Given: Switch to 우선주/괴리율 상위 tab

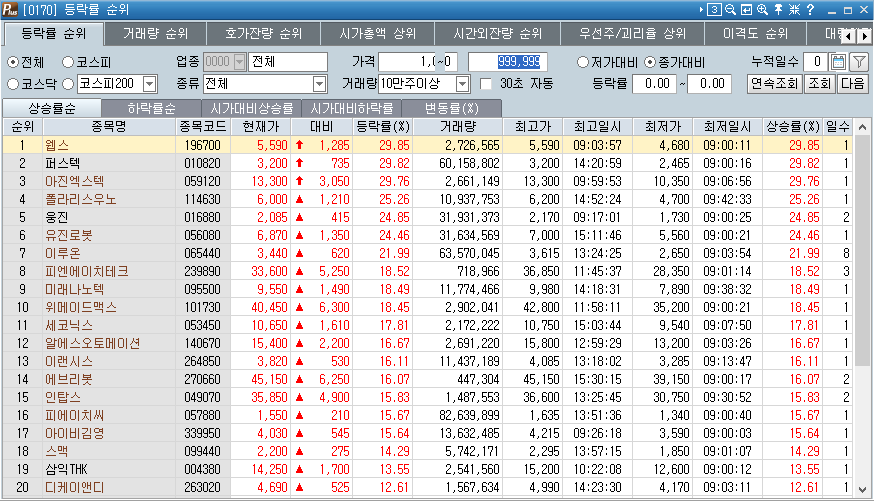Looking at the screenshot, I should 633,34.
